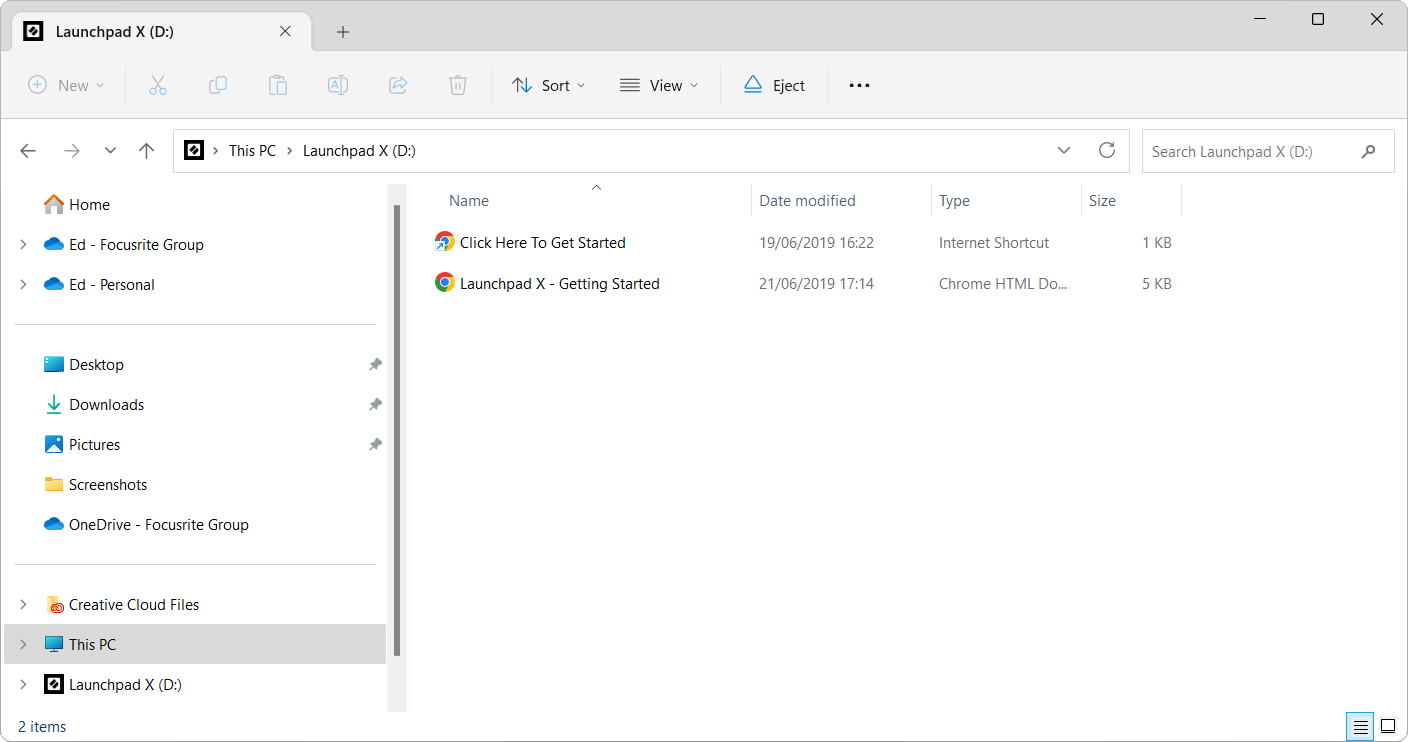
Task: Click the Copy icon in toolbar
Action: pos(218,85)
